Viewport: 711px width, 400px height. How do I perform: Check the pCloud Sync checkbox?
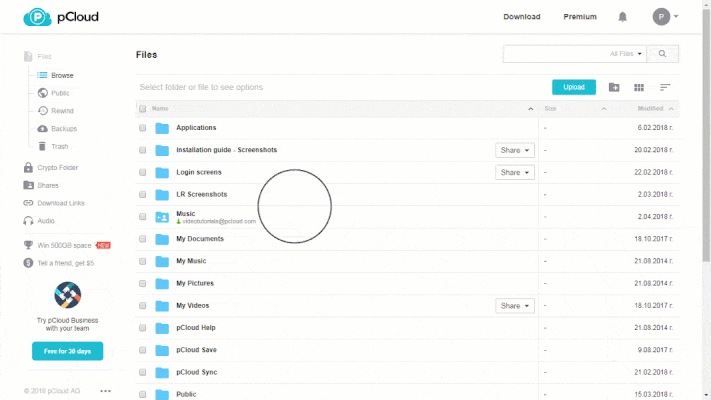pyautogui.click(x=142, y=372)
